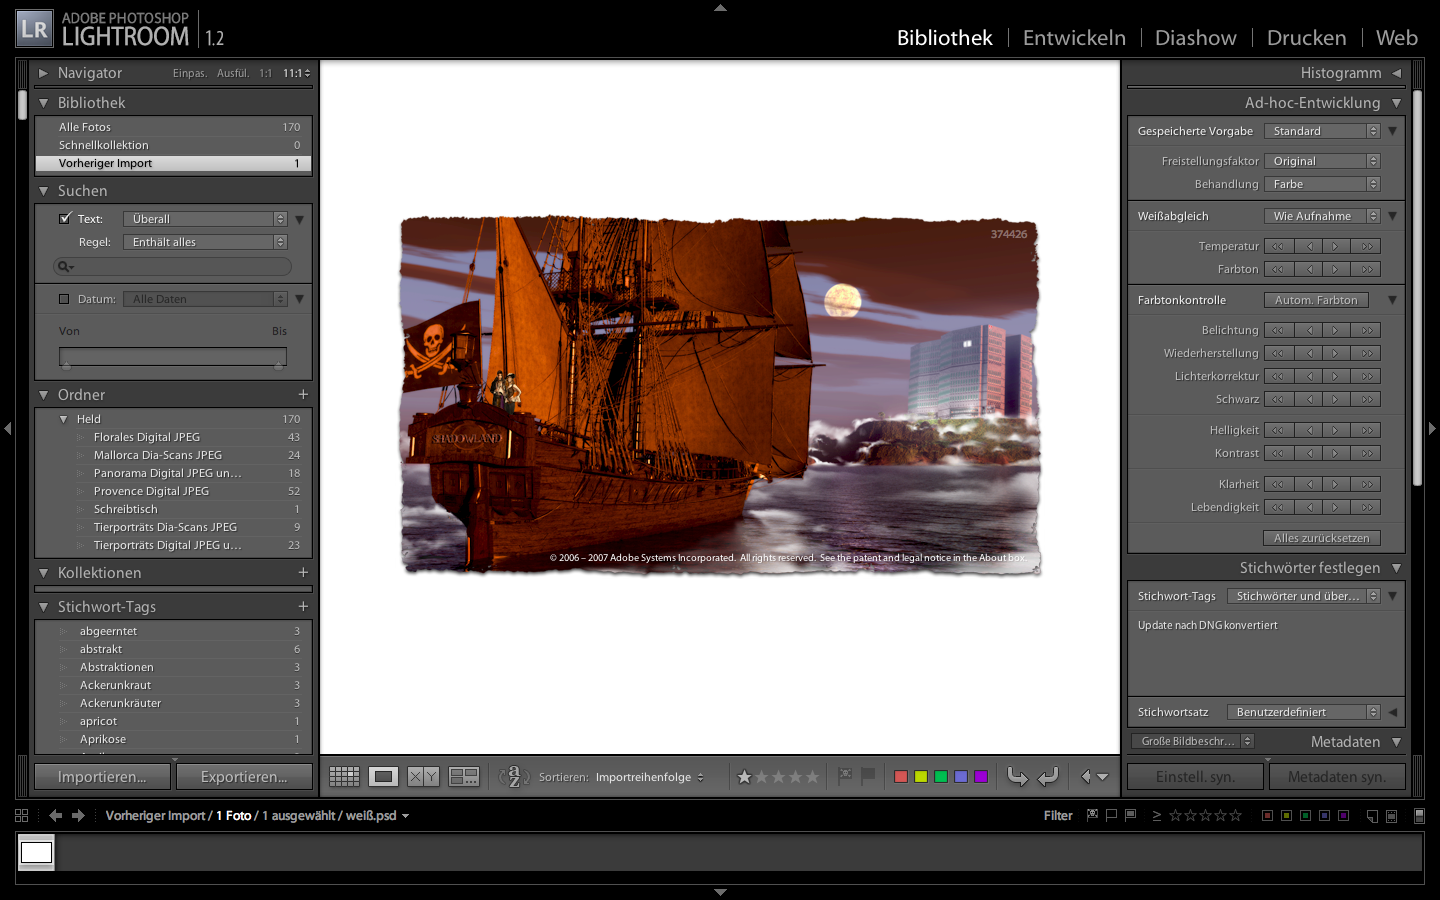
Task: Open Gespeicherte Vorgabe Standard dropdown
Action: [x=1321, y=131]
